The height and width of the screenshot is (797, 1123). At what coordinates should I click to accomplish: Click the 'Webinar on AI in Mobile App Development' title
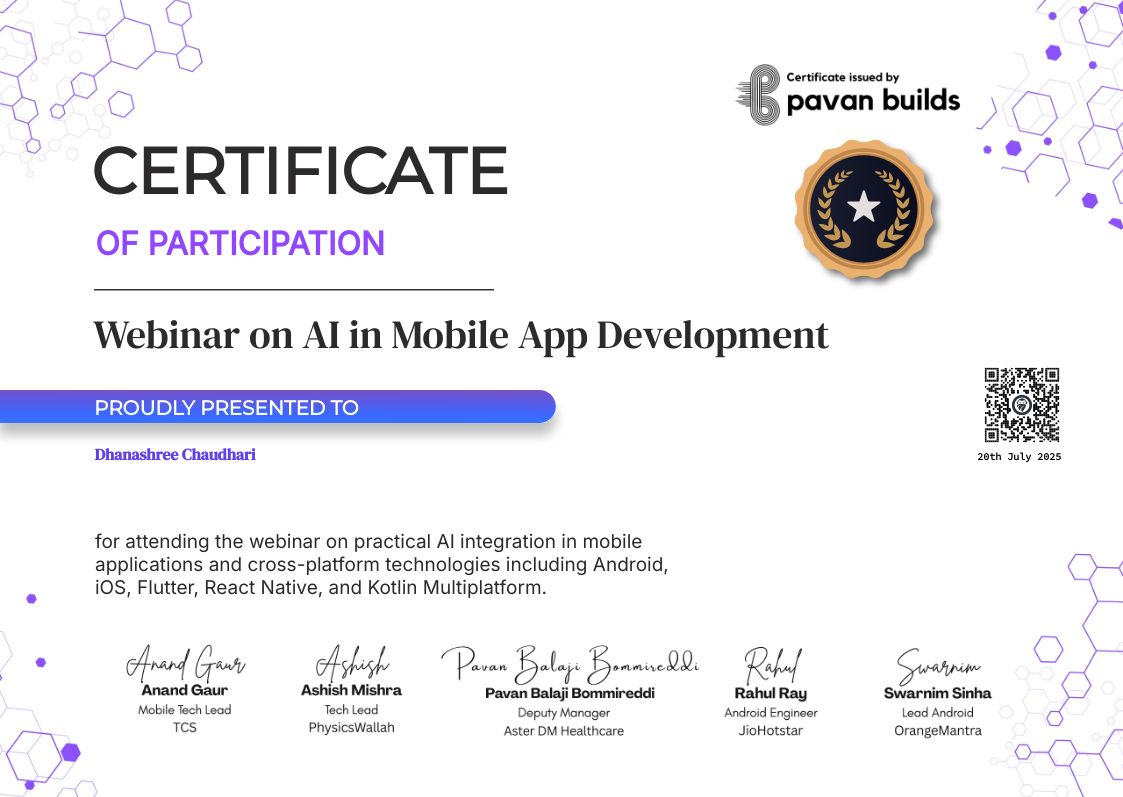click(x=461, y=335)
